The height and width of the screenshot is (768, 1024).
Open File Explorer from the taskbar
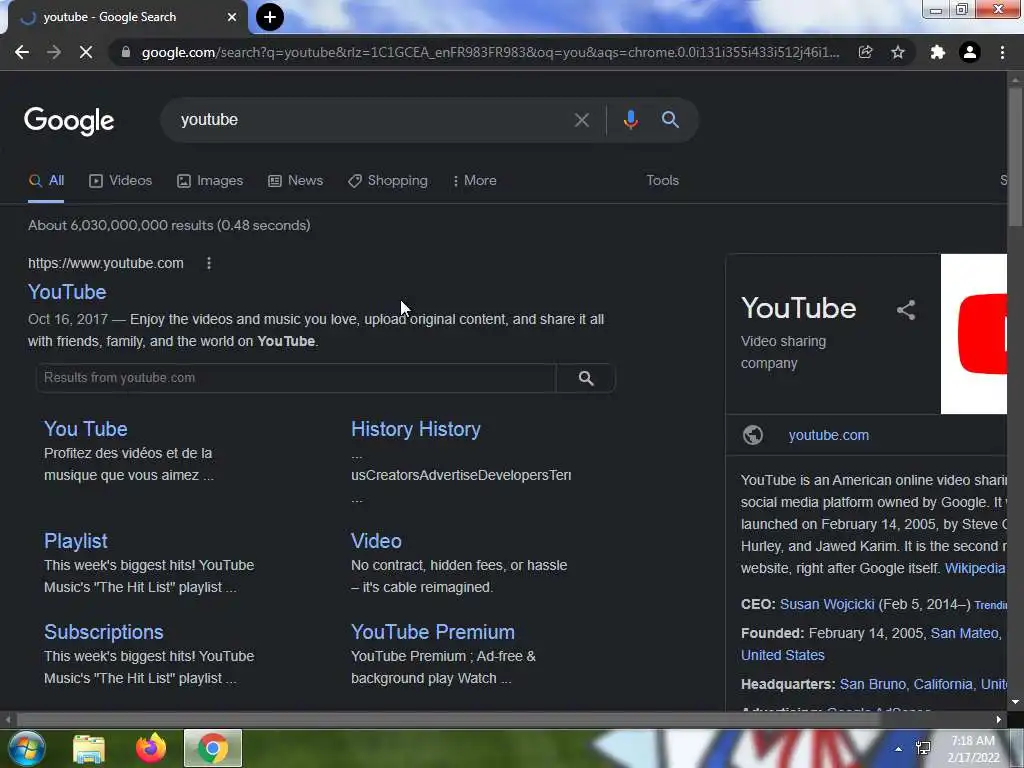tap(89, 748)
